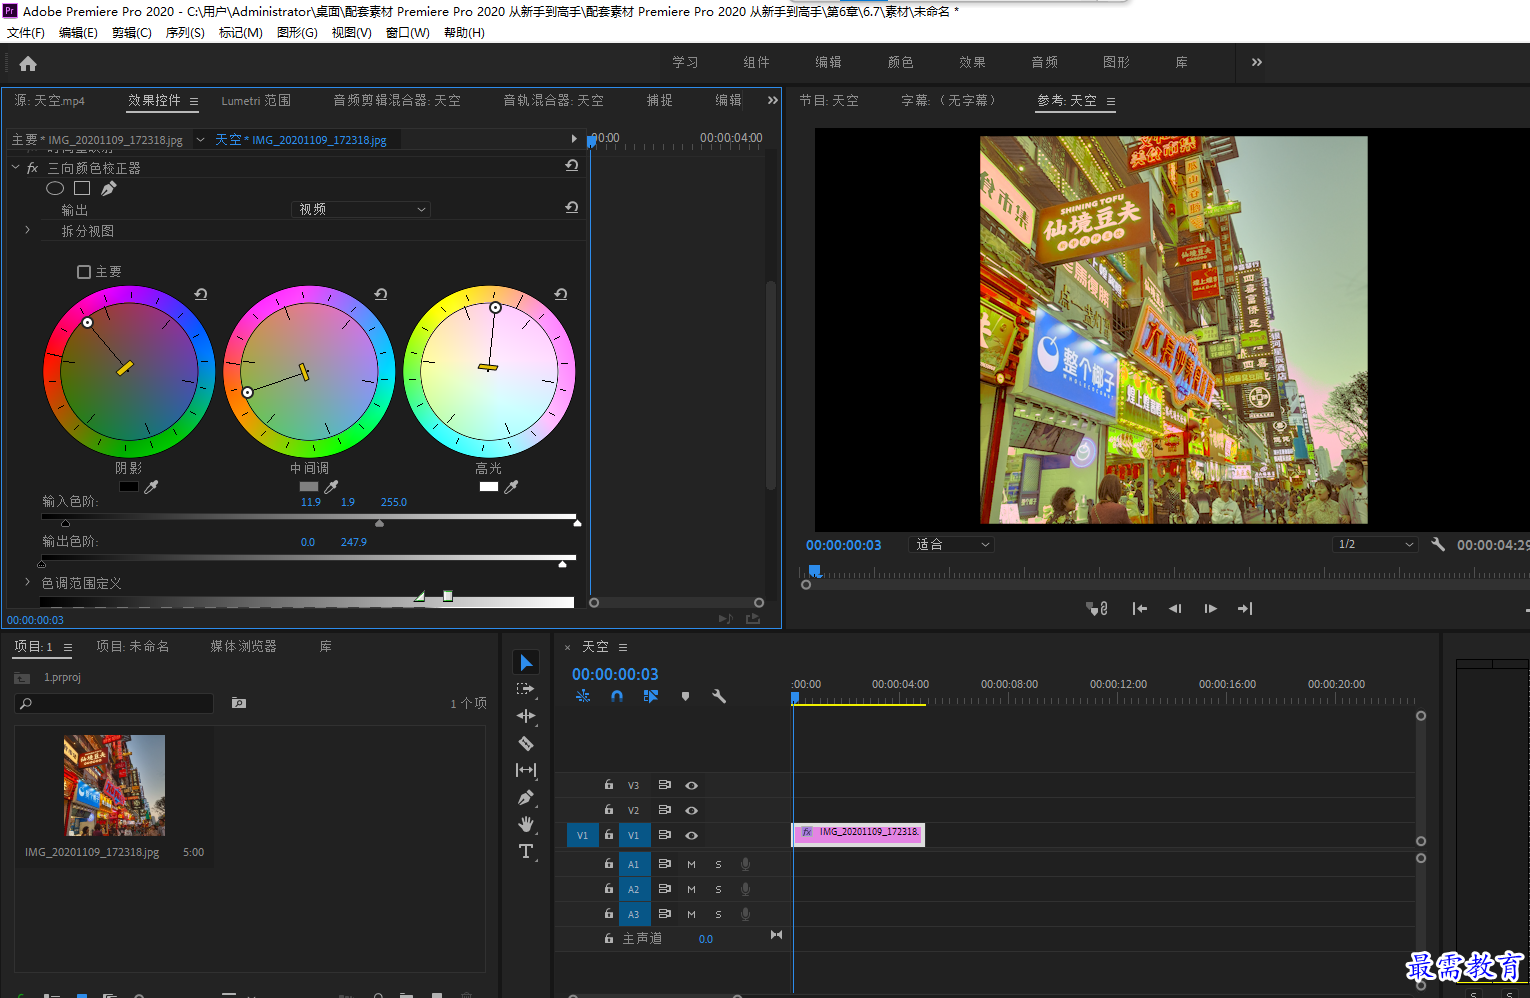
Task: Select the Razor tool
Action: pos(526,743)
